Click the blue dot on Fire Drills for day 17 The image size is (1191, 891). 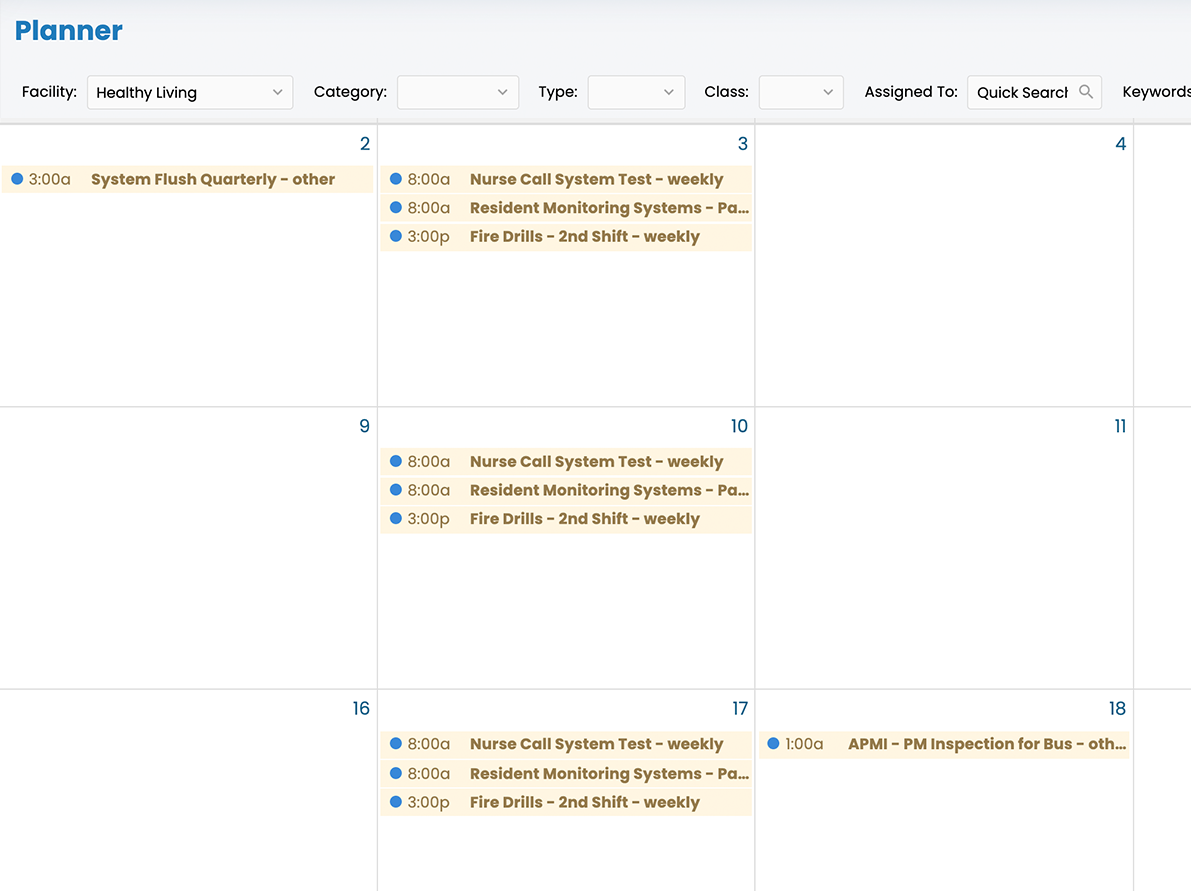coord(394,802)
